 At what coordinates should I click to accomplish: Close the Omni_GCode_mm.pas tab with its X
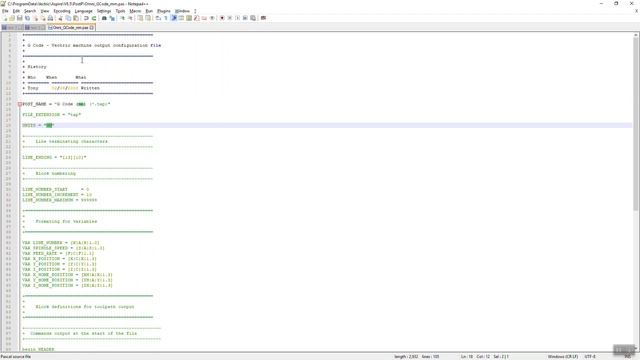tap(92, 28)
